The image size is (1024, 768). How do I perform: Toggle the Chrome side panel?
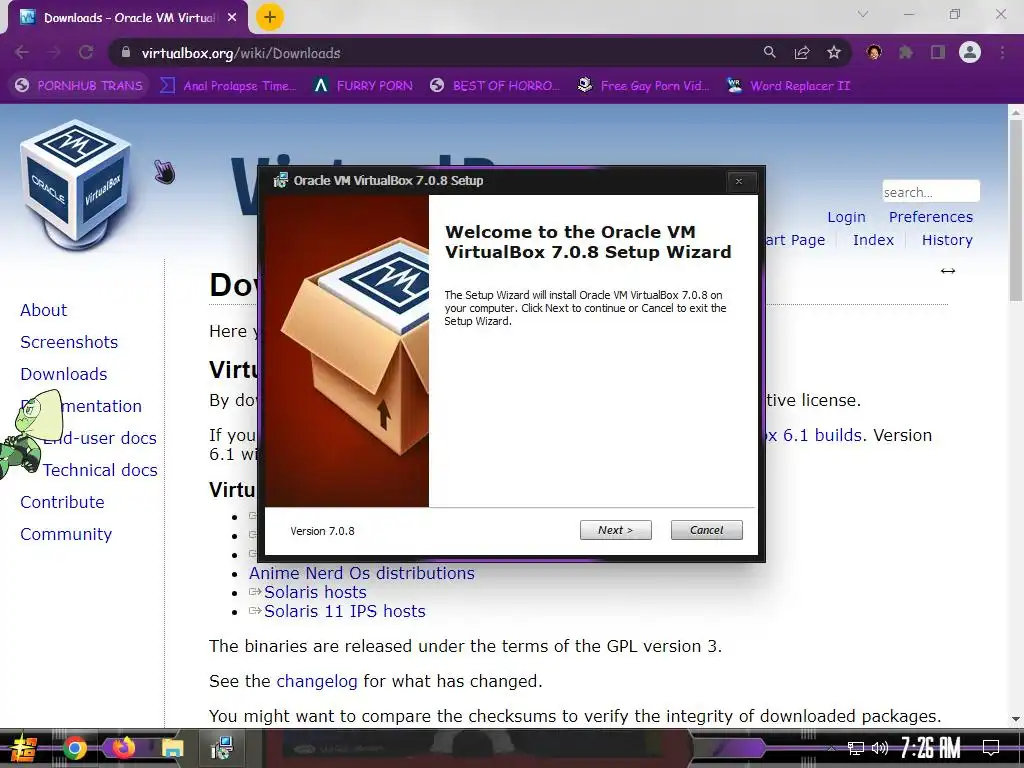coord(938,52)
